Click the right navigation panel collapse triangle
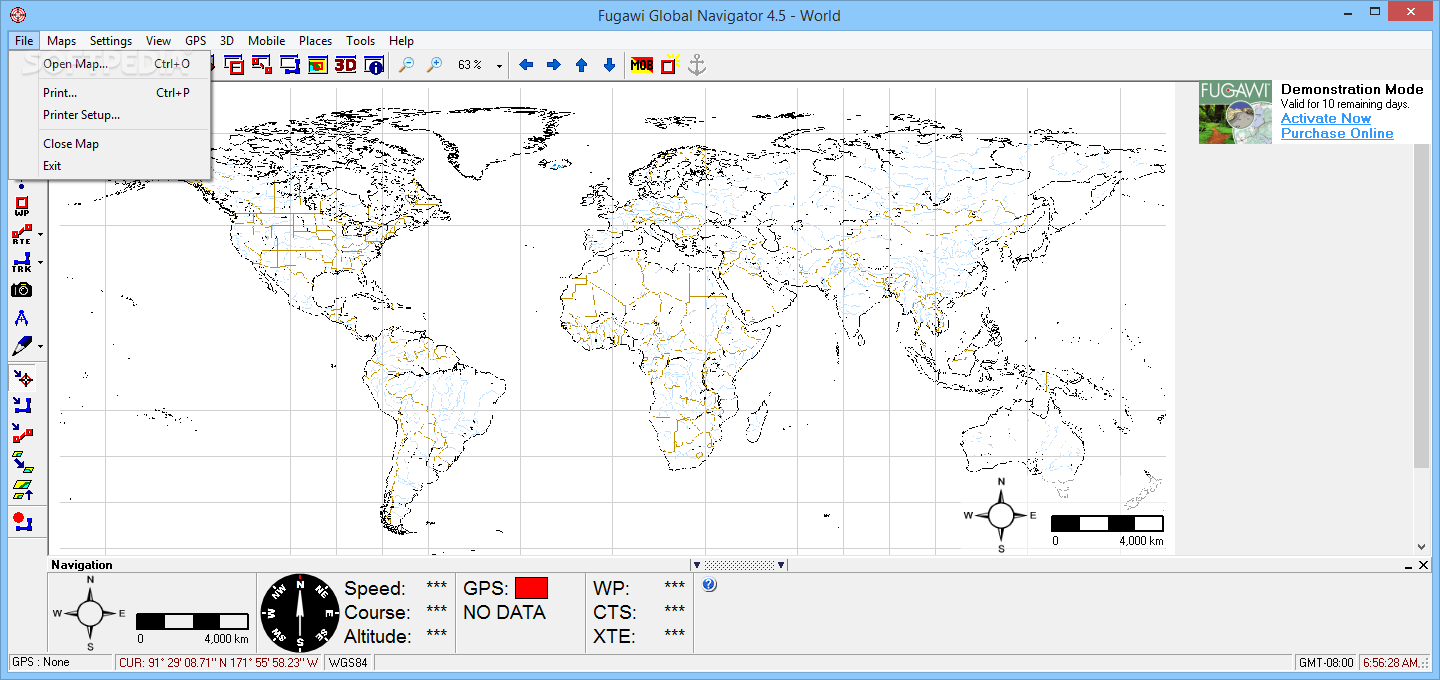This screenshot has width=1440, height=680. click(781, 565)
